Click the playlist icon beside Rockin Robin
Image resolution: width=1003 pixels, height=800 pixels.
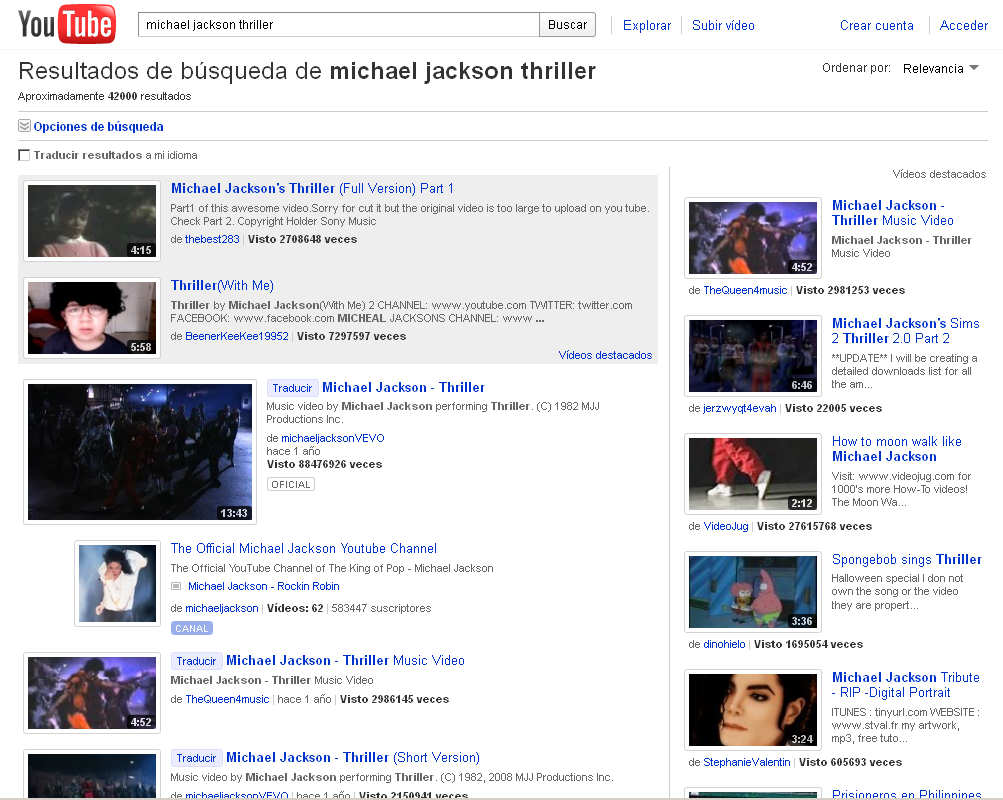tap(176, 587)
